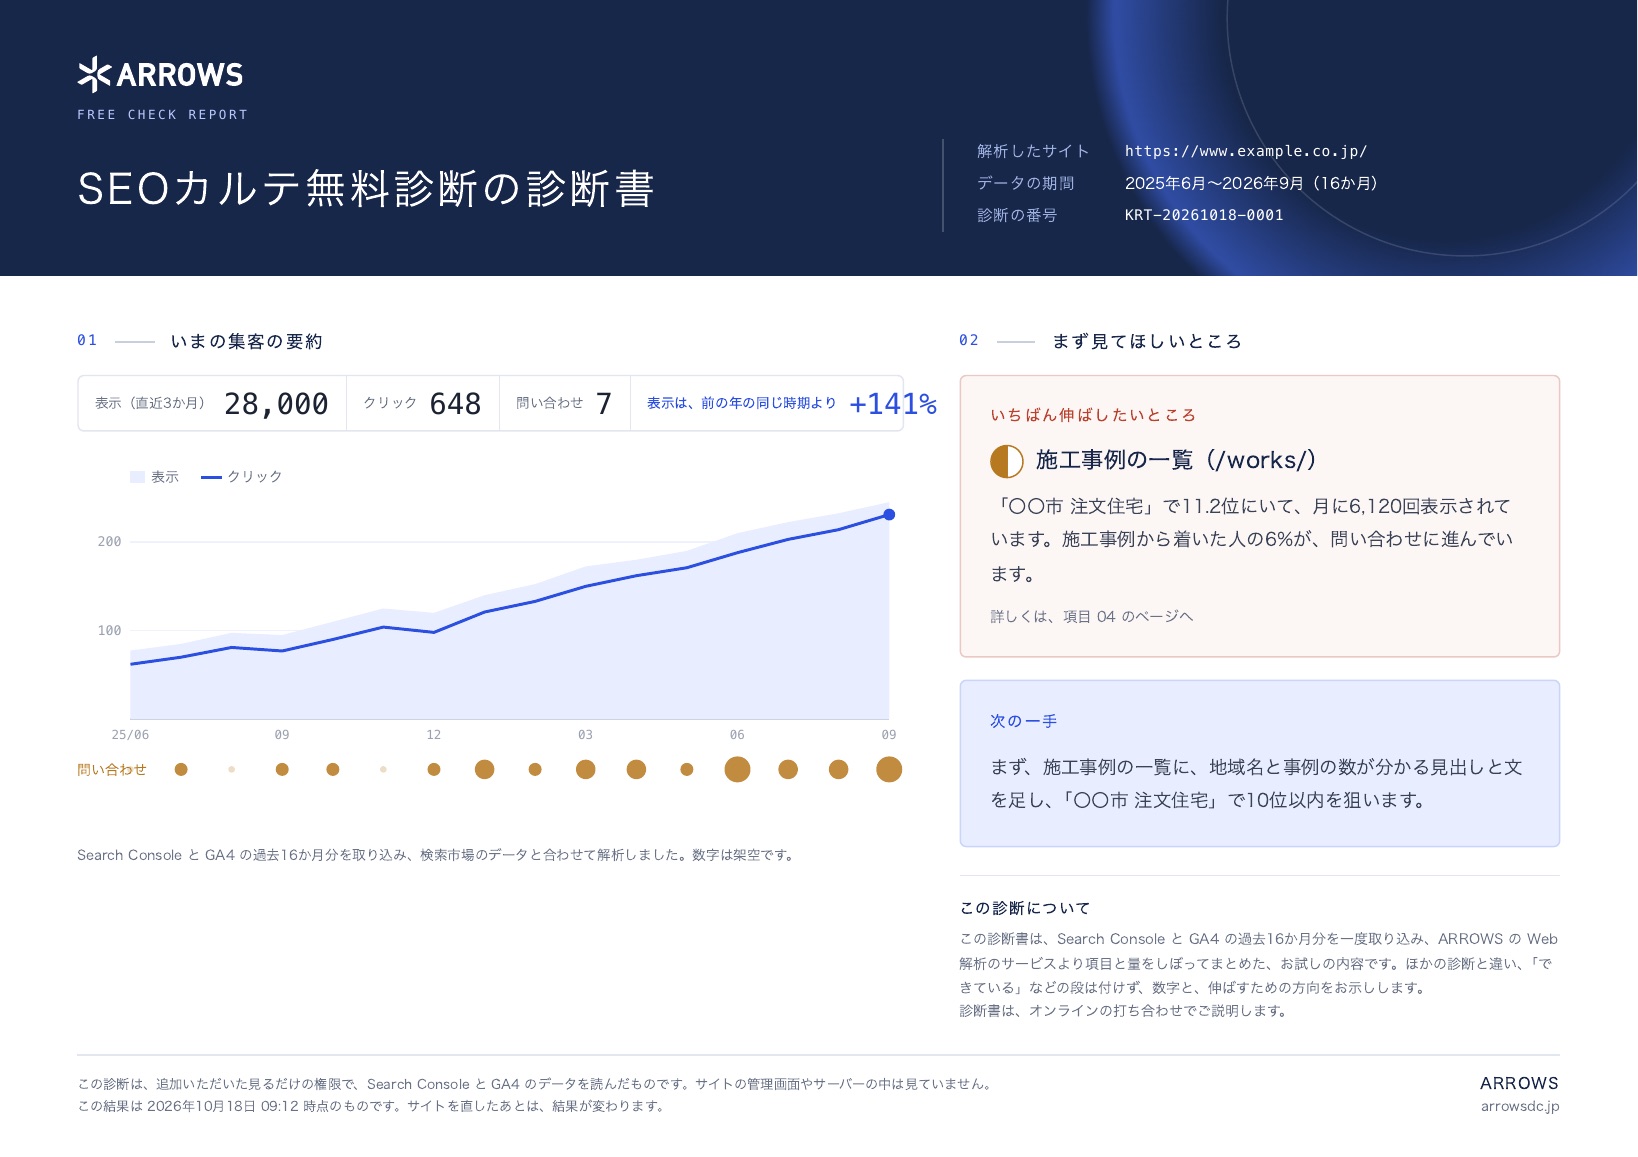
Task: Click the 表示 legend swatch
Action: (x=137, y=477)
